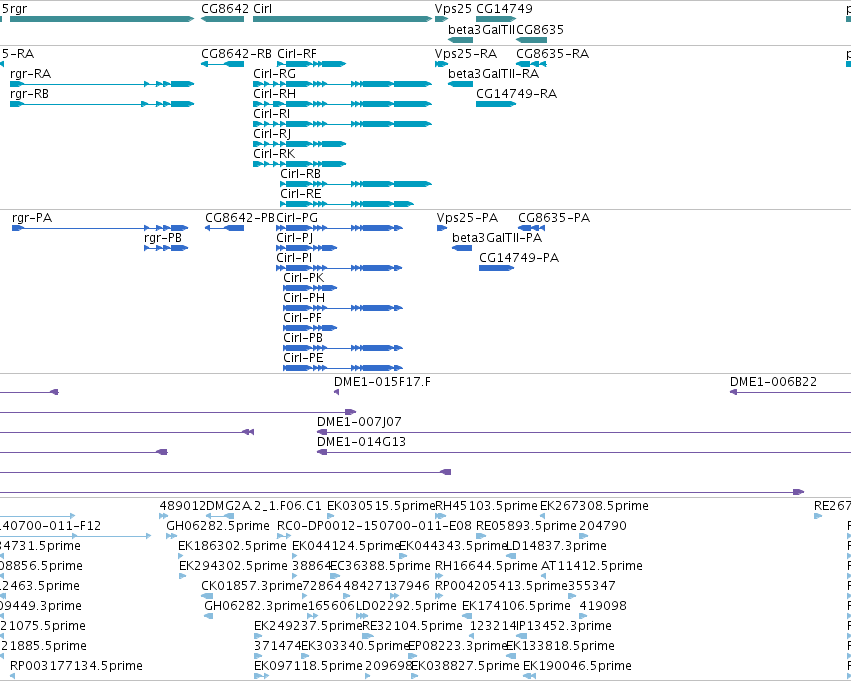Click EST EK267308.5prime
The image size is (851, 681).
[594, 506]
